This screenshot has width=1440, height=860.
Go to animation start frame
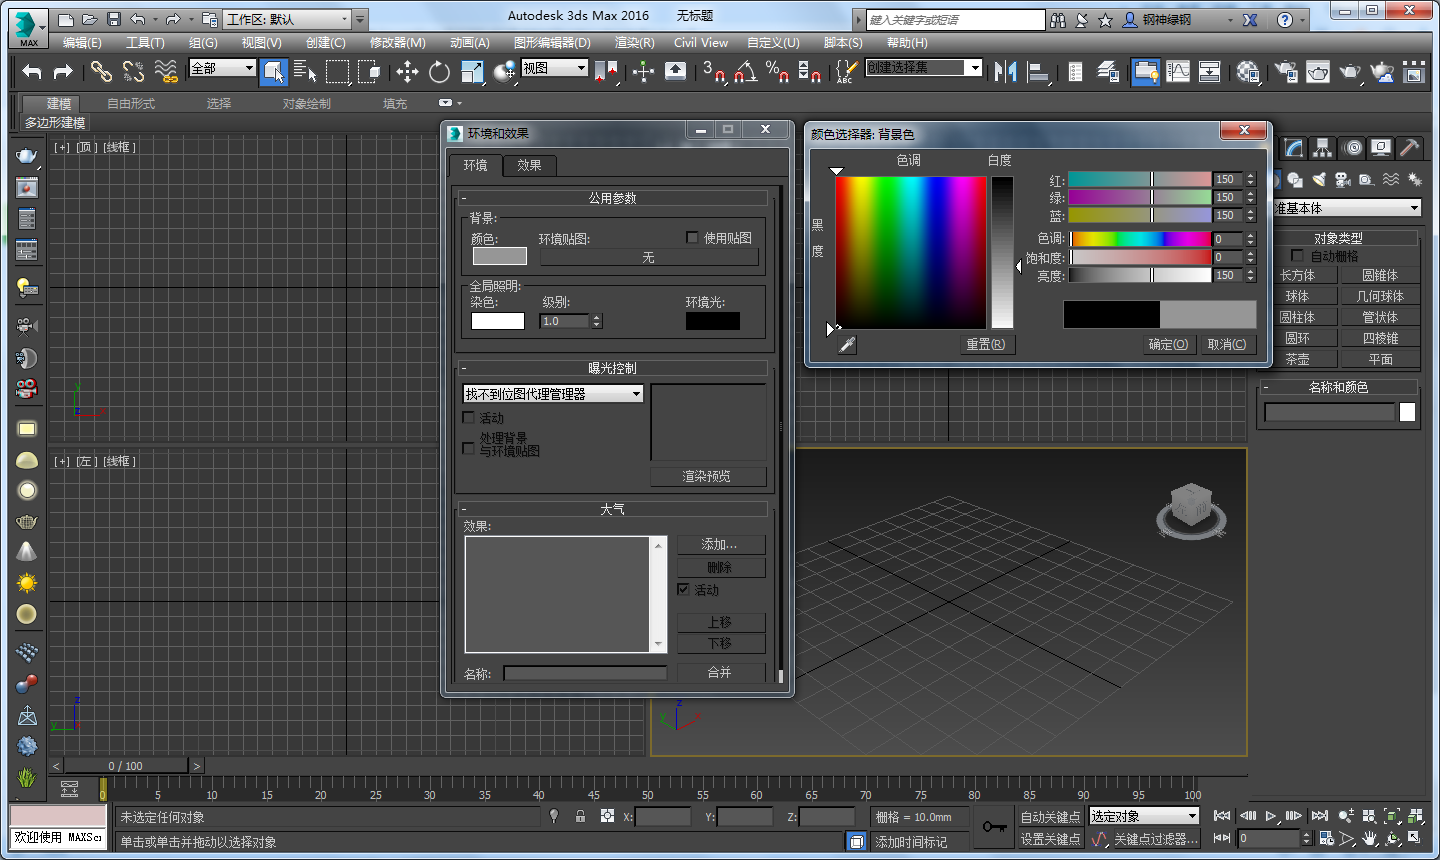(x=1222, y=816)
